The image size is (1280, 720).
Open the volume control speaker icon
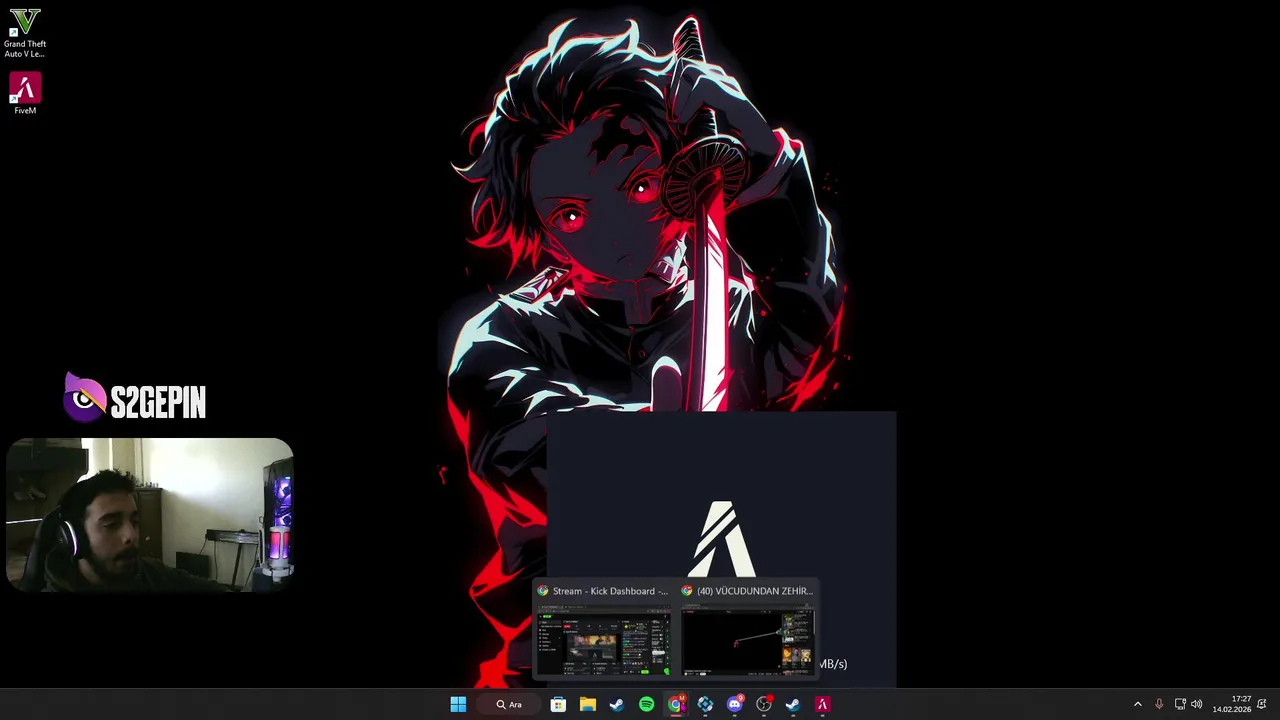1196,704
